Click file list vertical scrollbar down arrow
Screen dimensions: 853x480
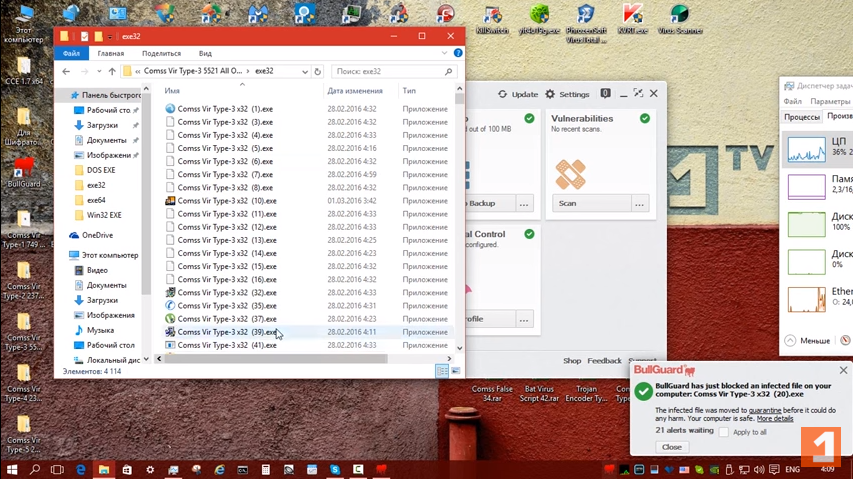coord(460,348)
